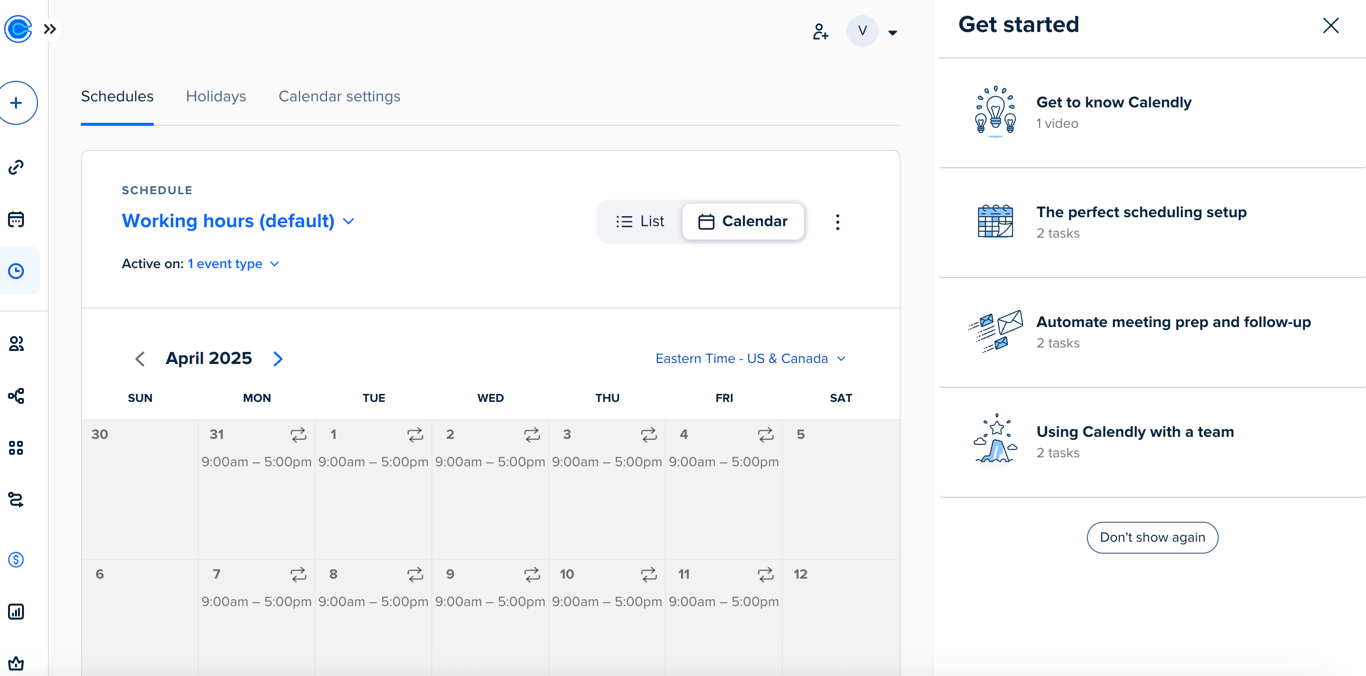Switch to List view
This screenshot has height=676, width=1366.
(640, 222)
